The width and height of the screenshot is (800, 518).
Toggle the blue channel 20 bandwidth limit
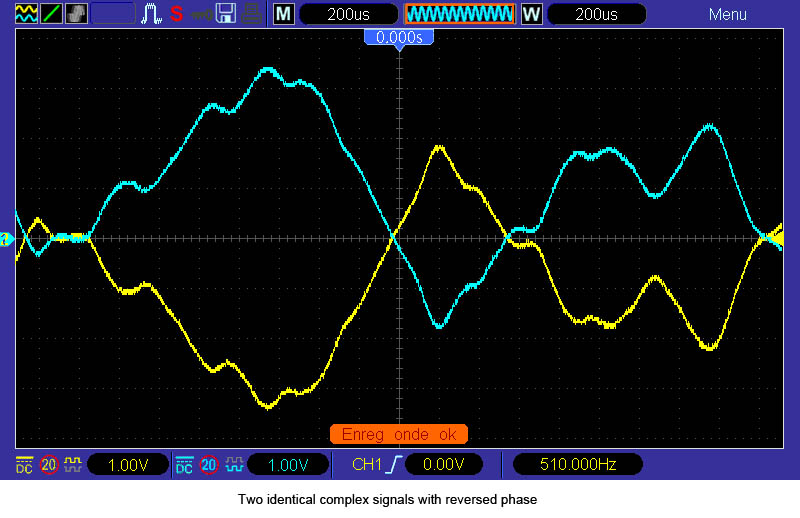209,464
